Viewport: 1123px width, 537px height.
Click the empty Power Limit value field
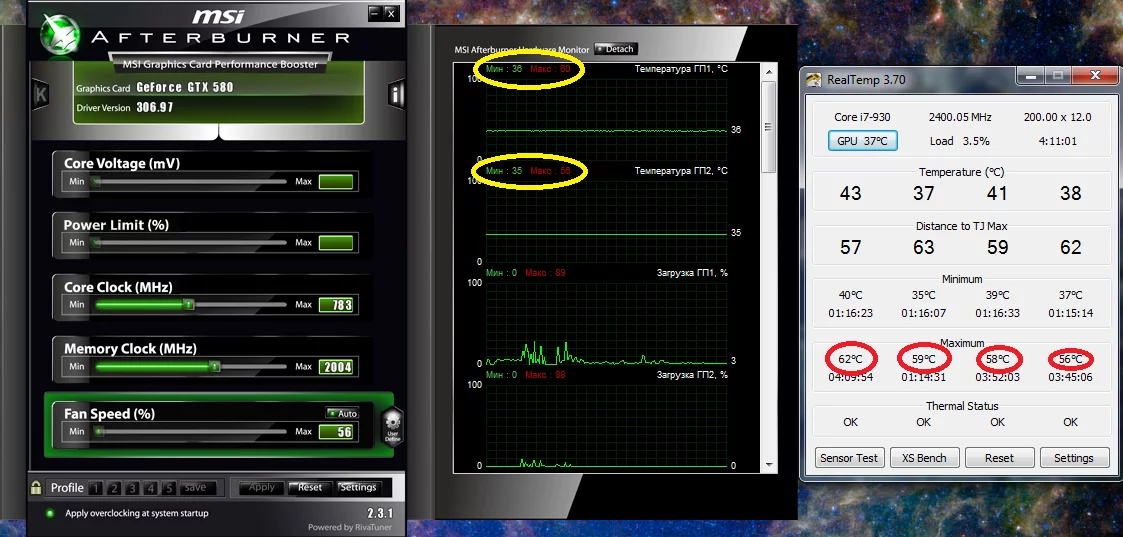tap(336, 243)
